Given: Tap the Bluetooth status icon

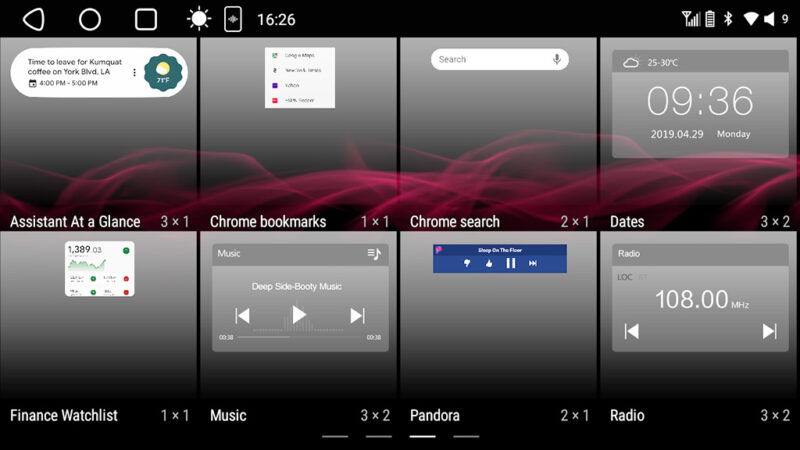Looking at the screenshot, I should 728,19.
